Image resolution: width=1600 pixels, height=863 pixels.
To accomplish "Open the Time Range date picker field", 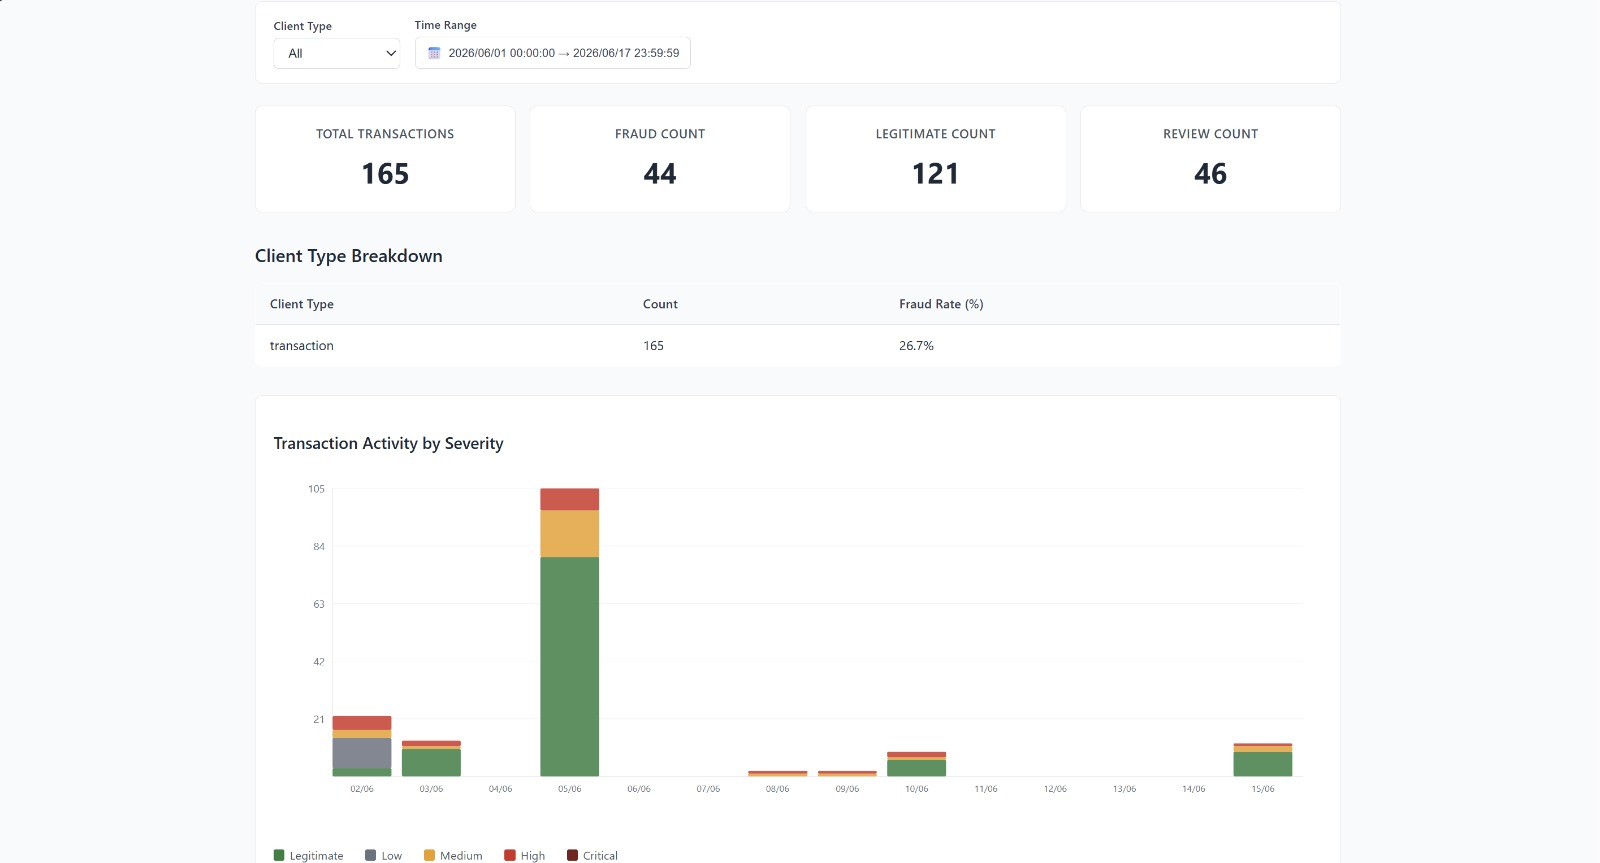I will (x=552, y=53).
